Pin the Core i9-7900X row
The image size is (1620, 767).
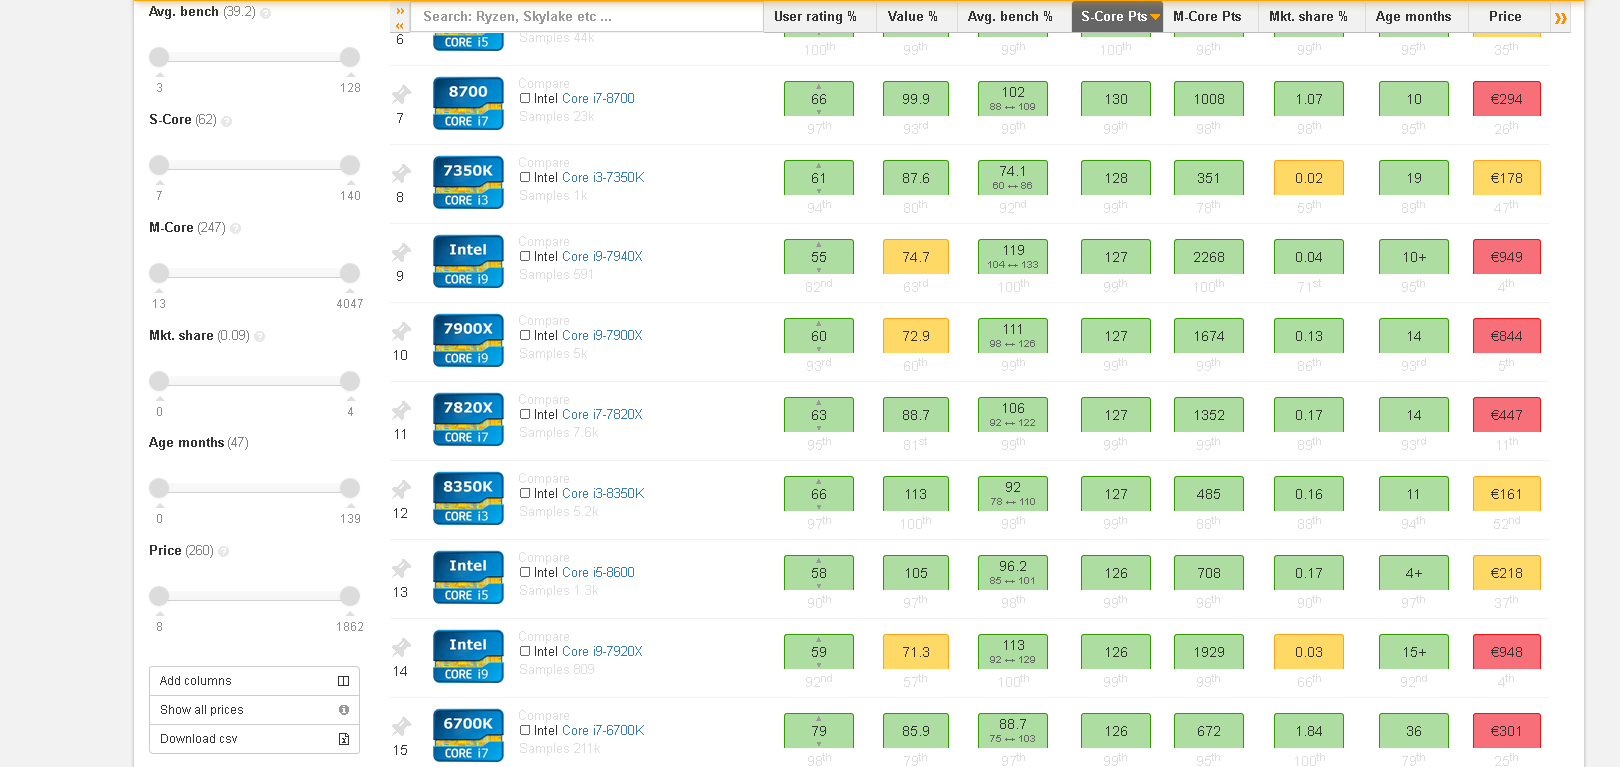tap(401, 331)
